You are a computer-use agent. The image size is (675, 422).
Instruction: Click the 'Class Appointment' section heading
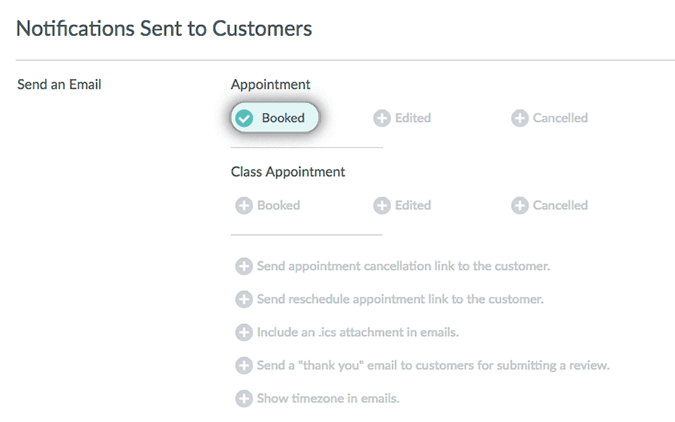coord(288,171)
